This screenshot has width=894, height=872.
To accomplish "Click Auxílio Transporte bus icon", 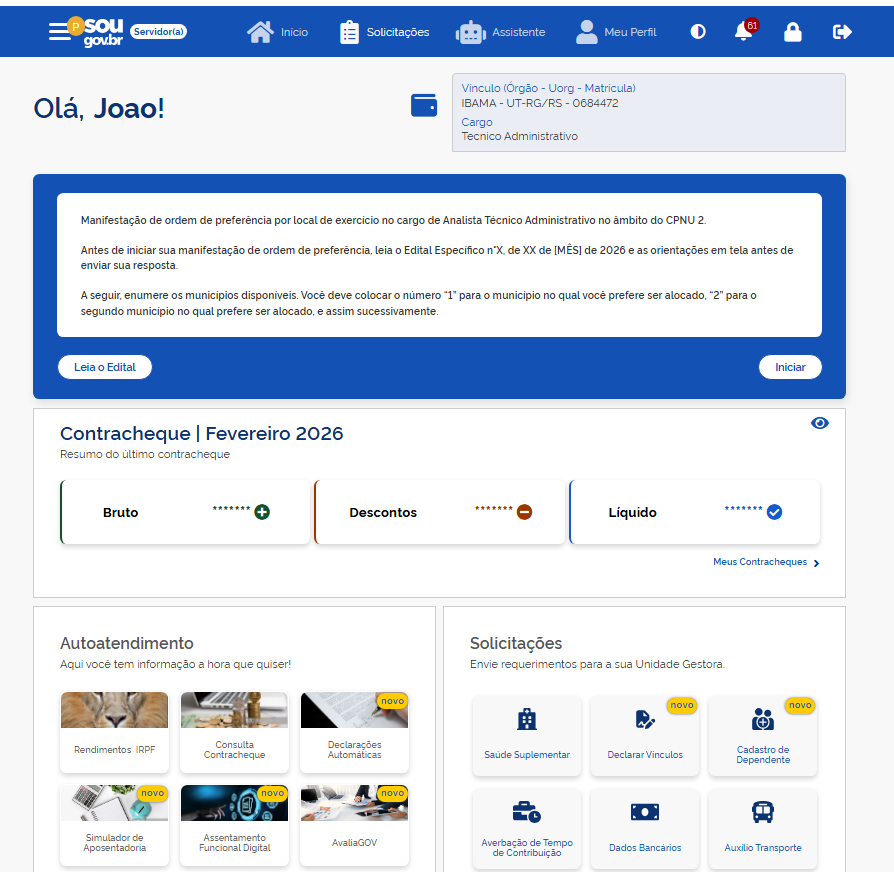I will (763, 812).
